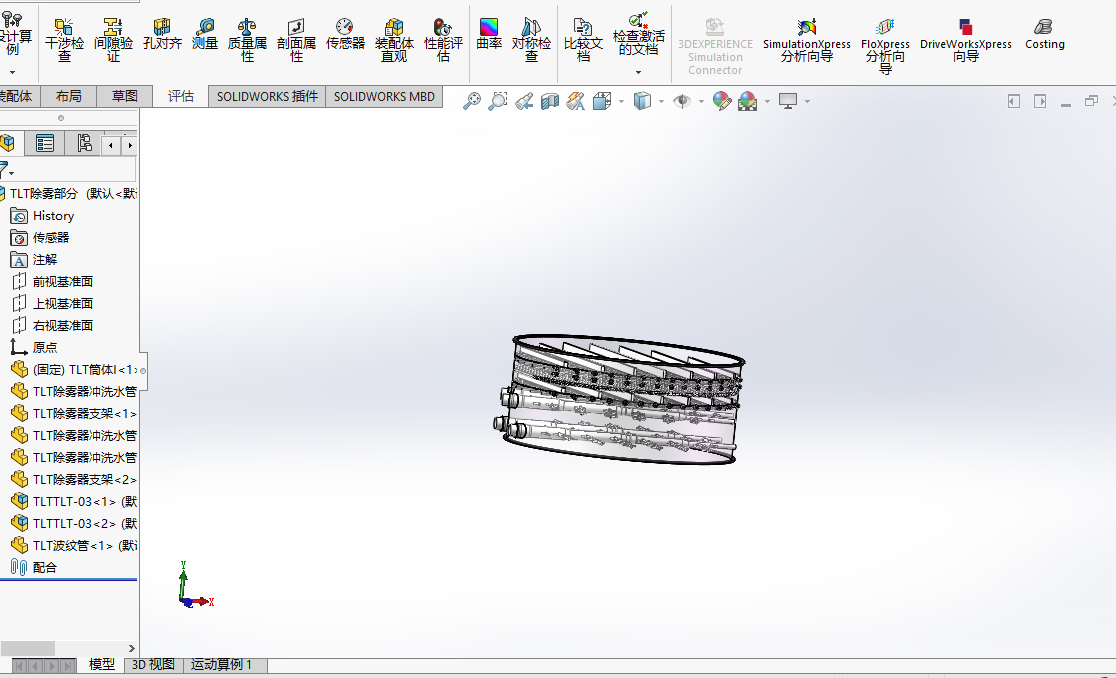1116x678 pixels.
Task: Launch SimulationXpress analysis wizard
Action: 806,41
